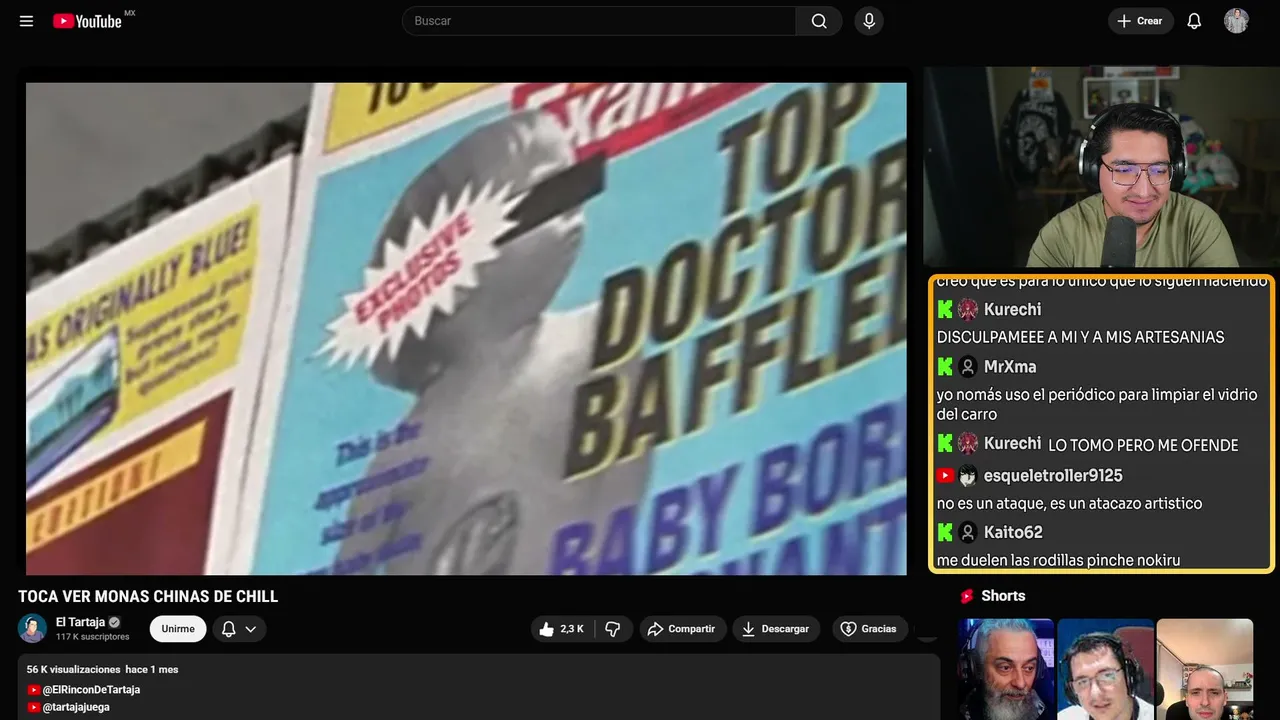Open the account avatar menu

point(1236,21)
